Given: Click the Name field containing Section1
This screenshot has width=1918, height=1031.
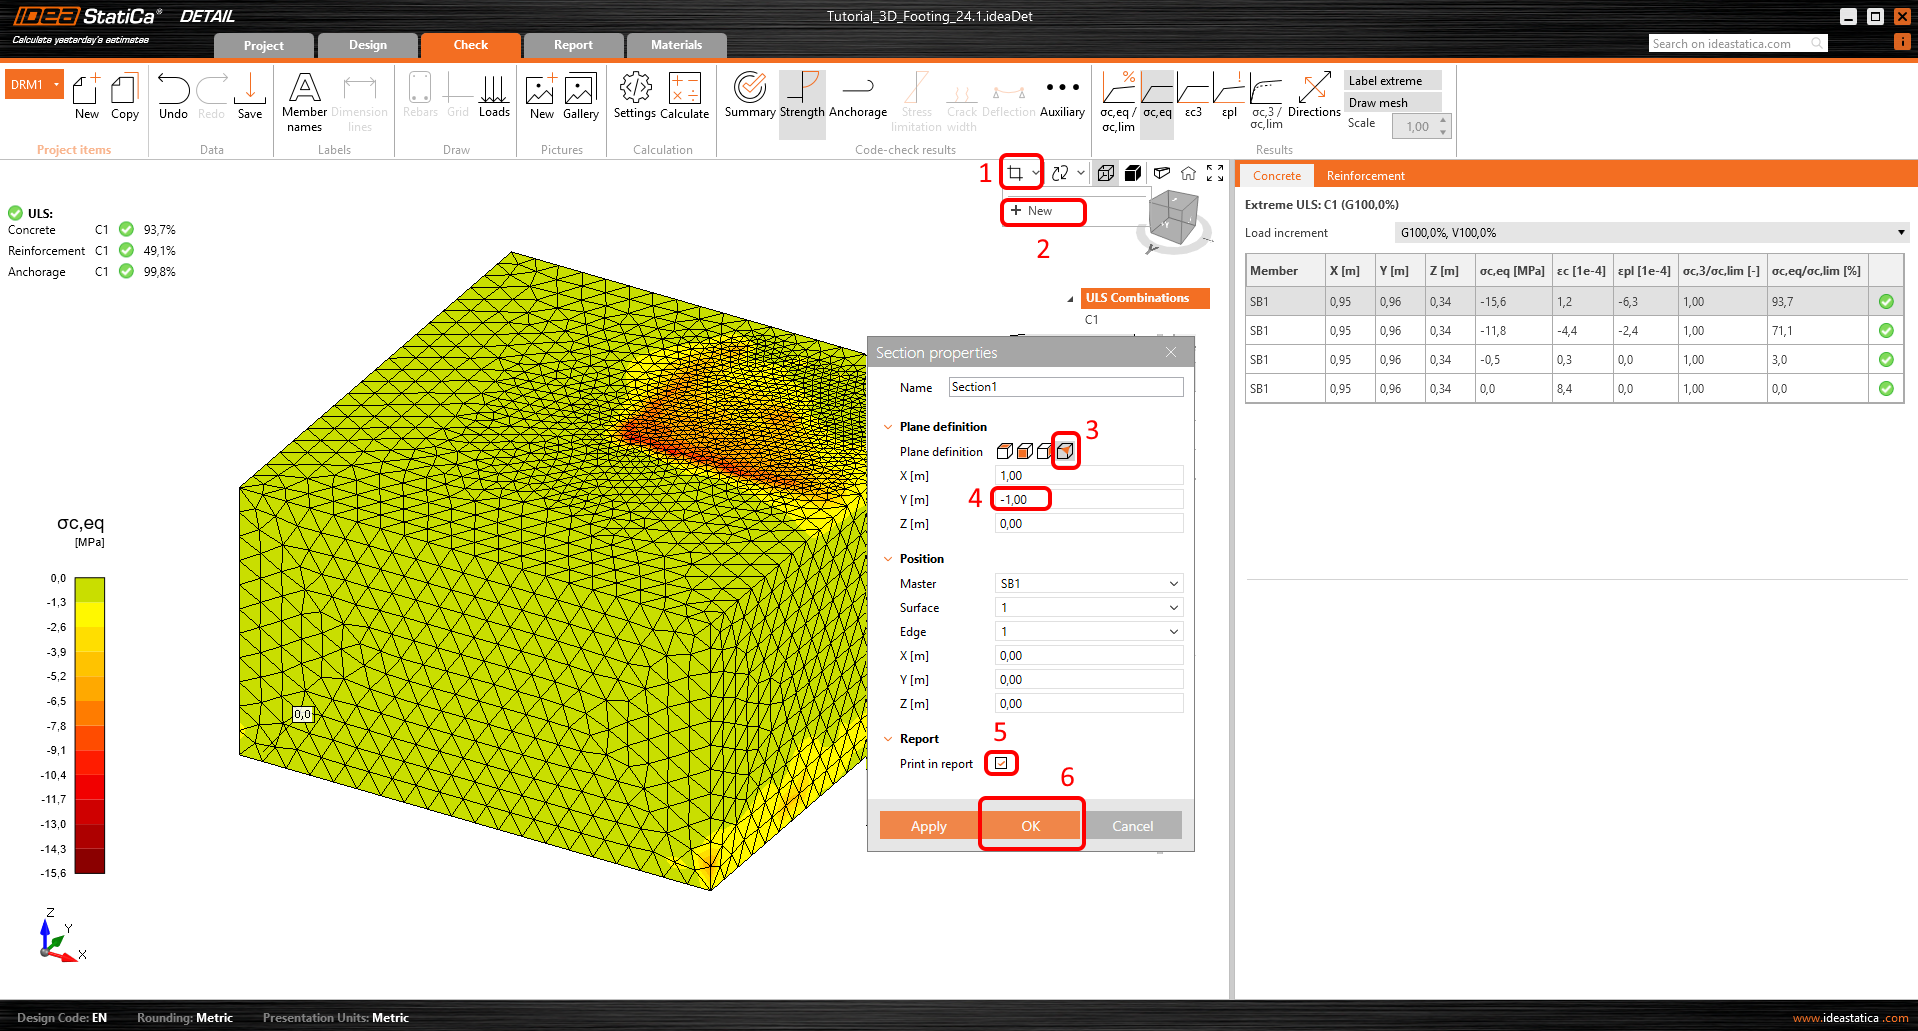Looking at the screenshot, I should (1065, 387).
